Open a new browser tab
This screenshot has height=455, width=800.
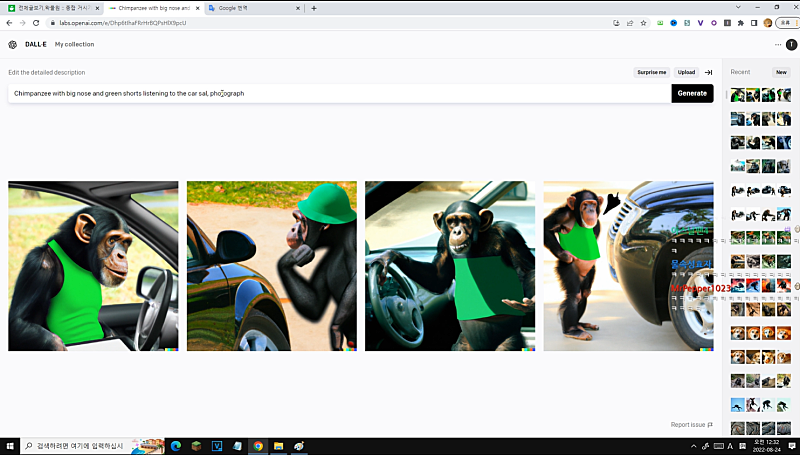[x=314, y=8]
